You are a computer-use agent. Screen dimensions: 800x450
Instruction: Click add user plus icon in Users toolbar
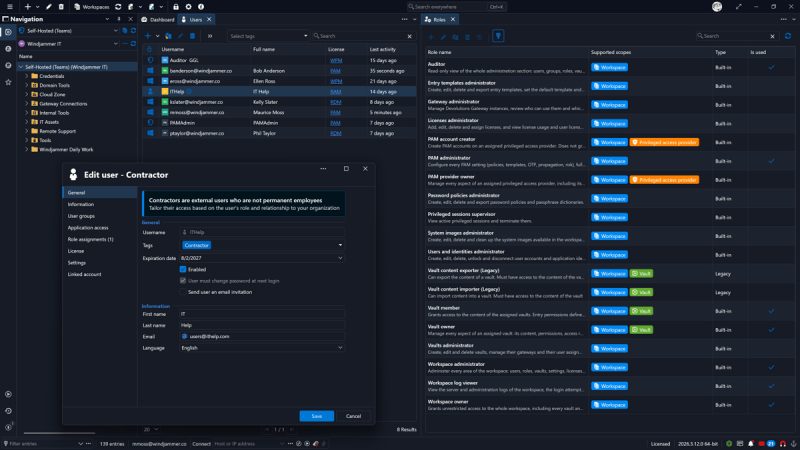tap(148, 36)
